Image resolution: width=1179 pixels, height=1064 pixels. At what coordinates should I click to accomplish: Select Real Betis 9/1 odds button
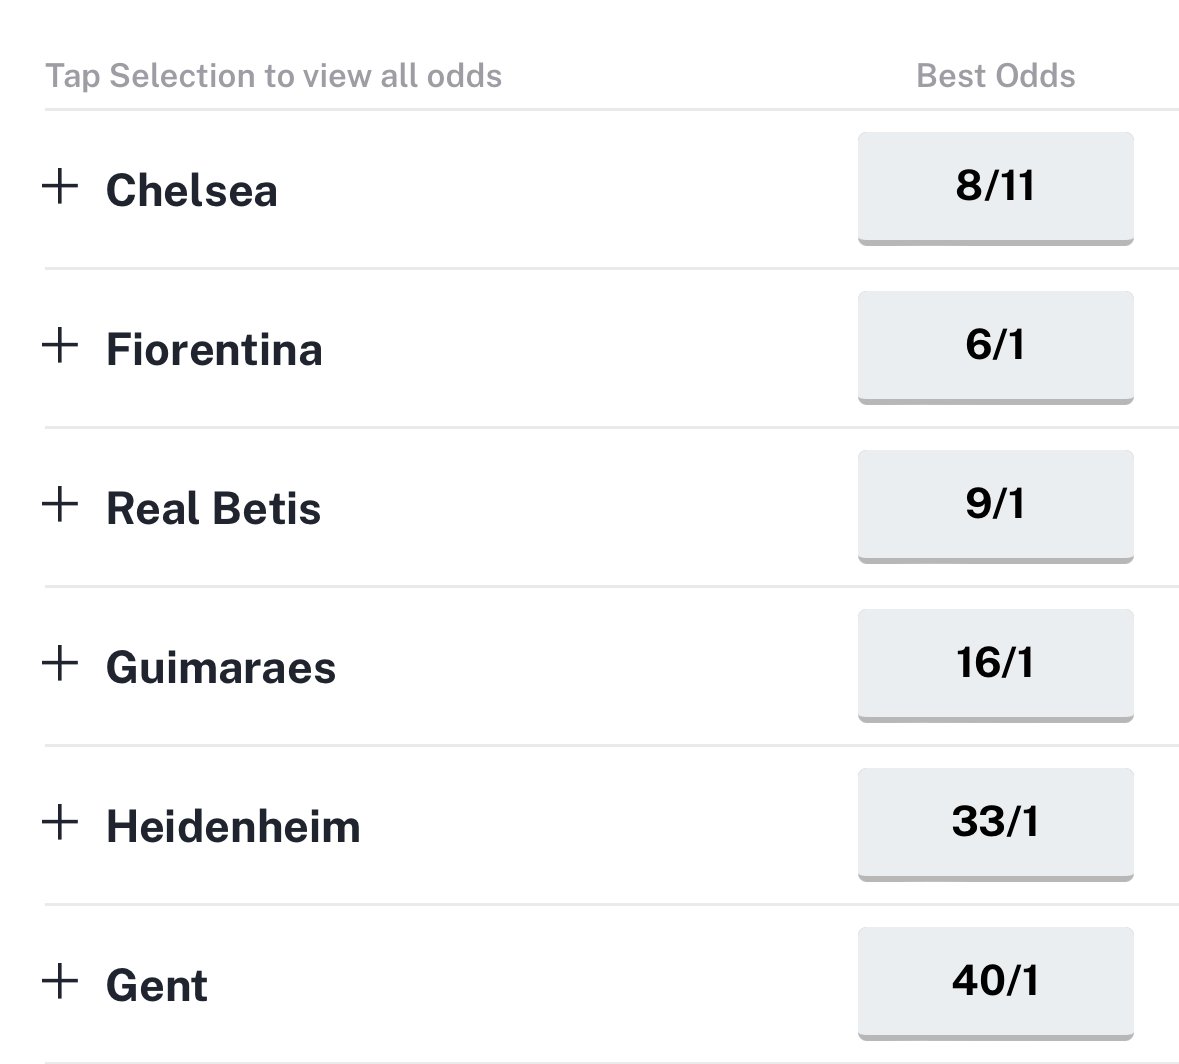click(x=995, y=505)
